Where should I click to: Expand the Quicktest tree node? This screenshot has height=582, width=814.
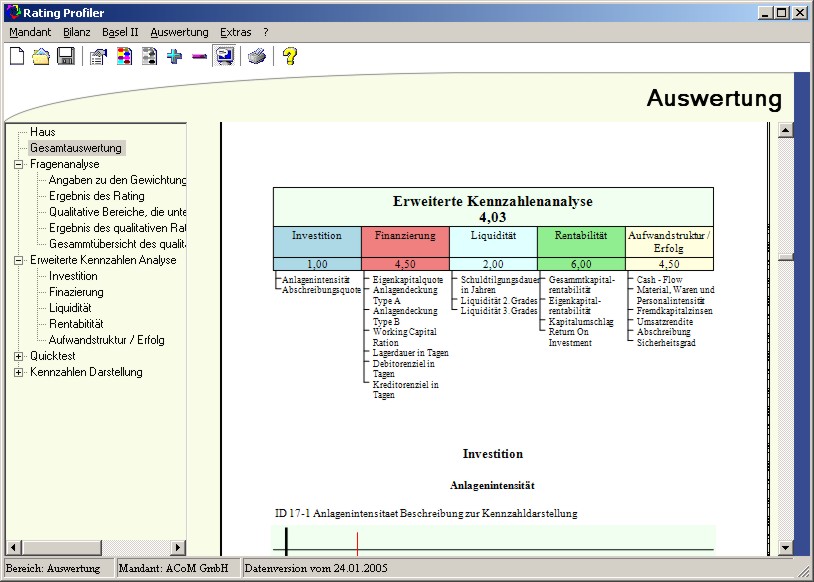[x=19, y=357]
